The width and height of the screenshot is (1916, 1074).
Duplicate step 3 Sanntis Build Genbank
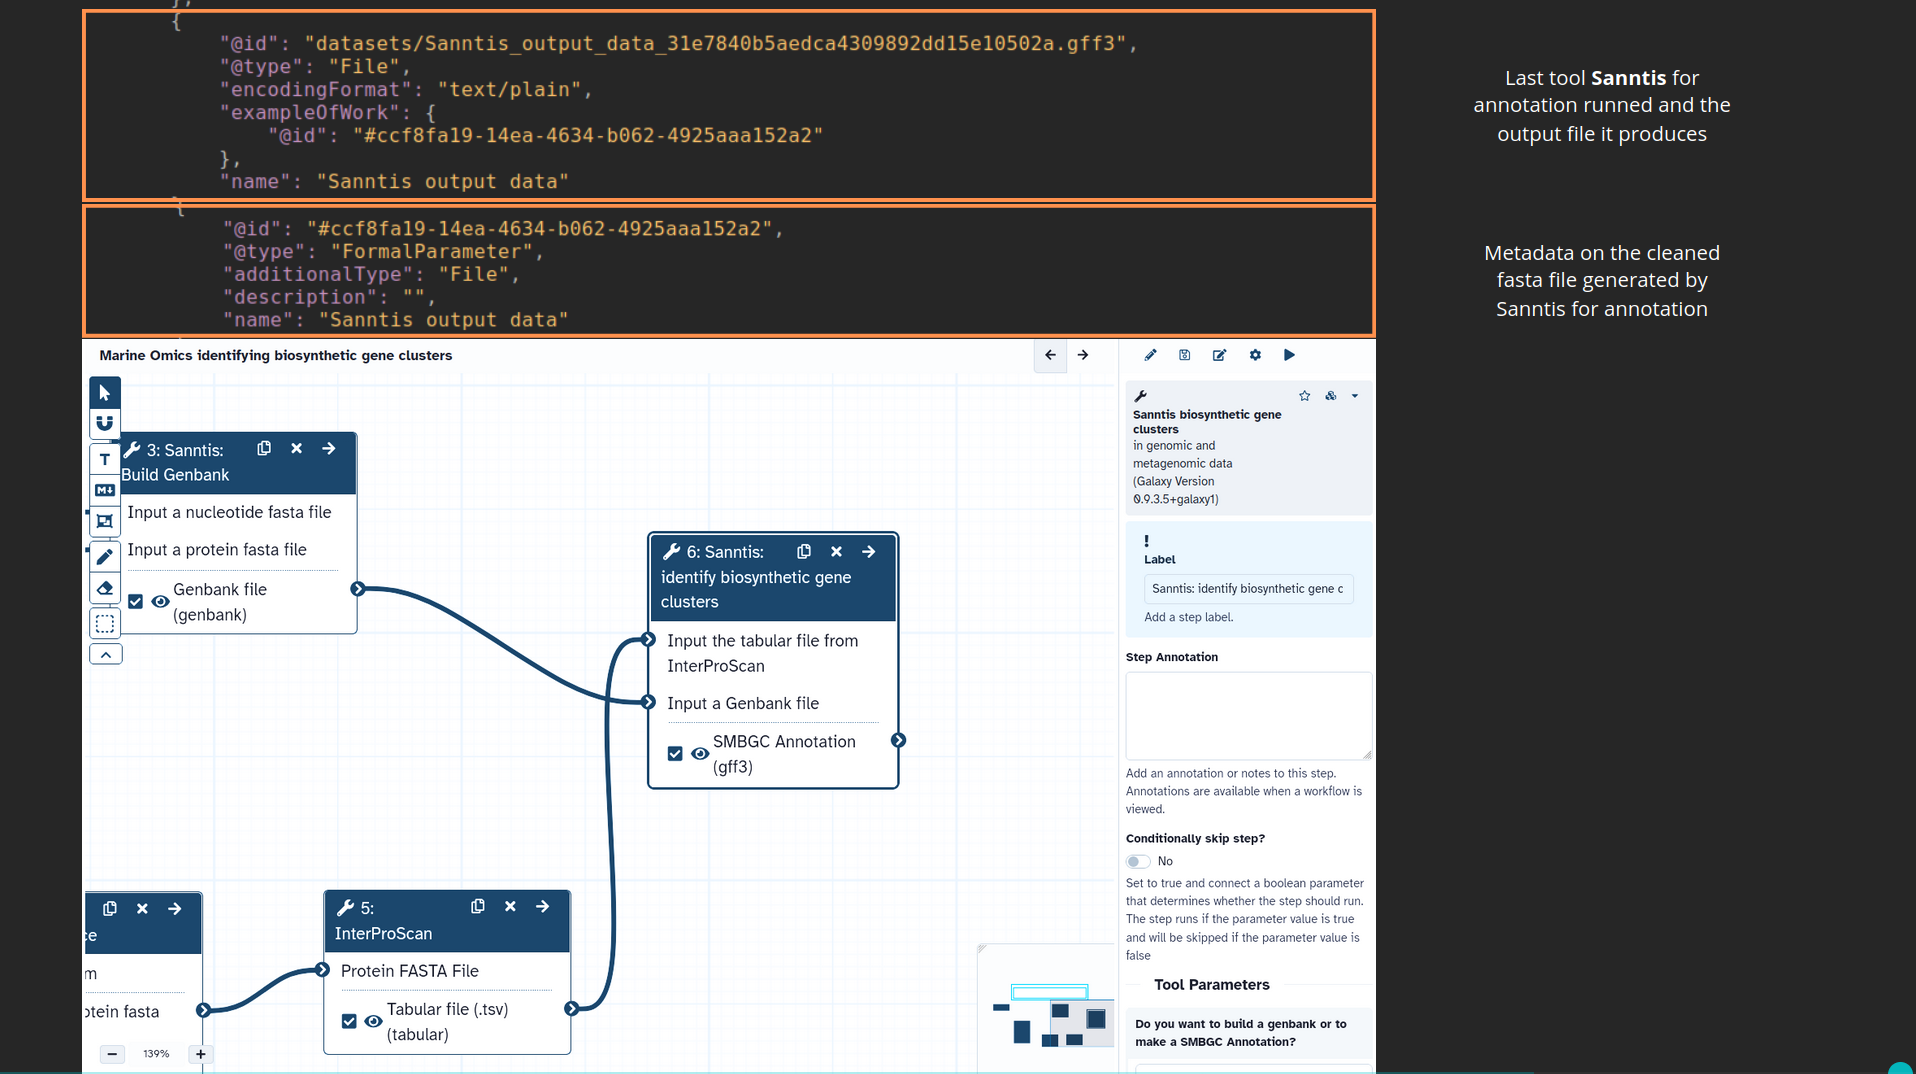coord(264,449)
